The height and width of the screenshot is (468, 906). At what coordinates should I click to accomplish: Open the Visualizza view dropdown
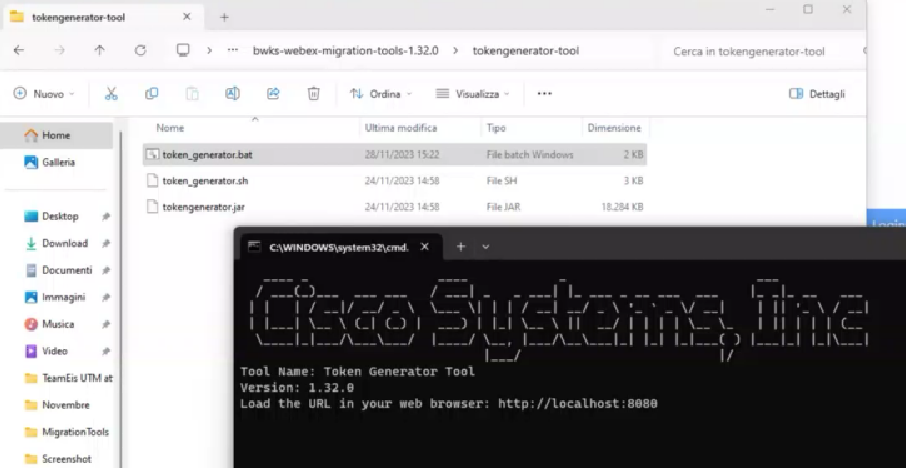[x=472, y=94]
